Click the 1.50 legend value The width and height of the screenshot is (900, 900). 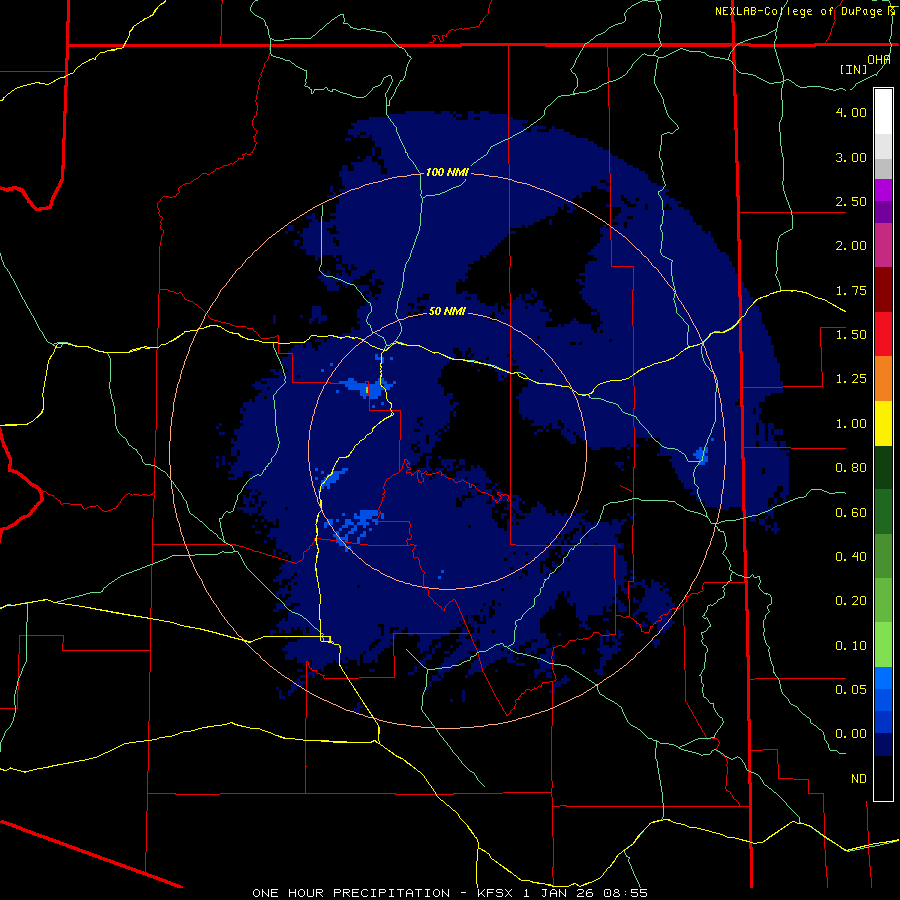[x=851, y=335]
